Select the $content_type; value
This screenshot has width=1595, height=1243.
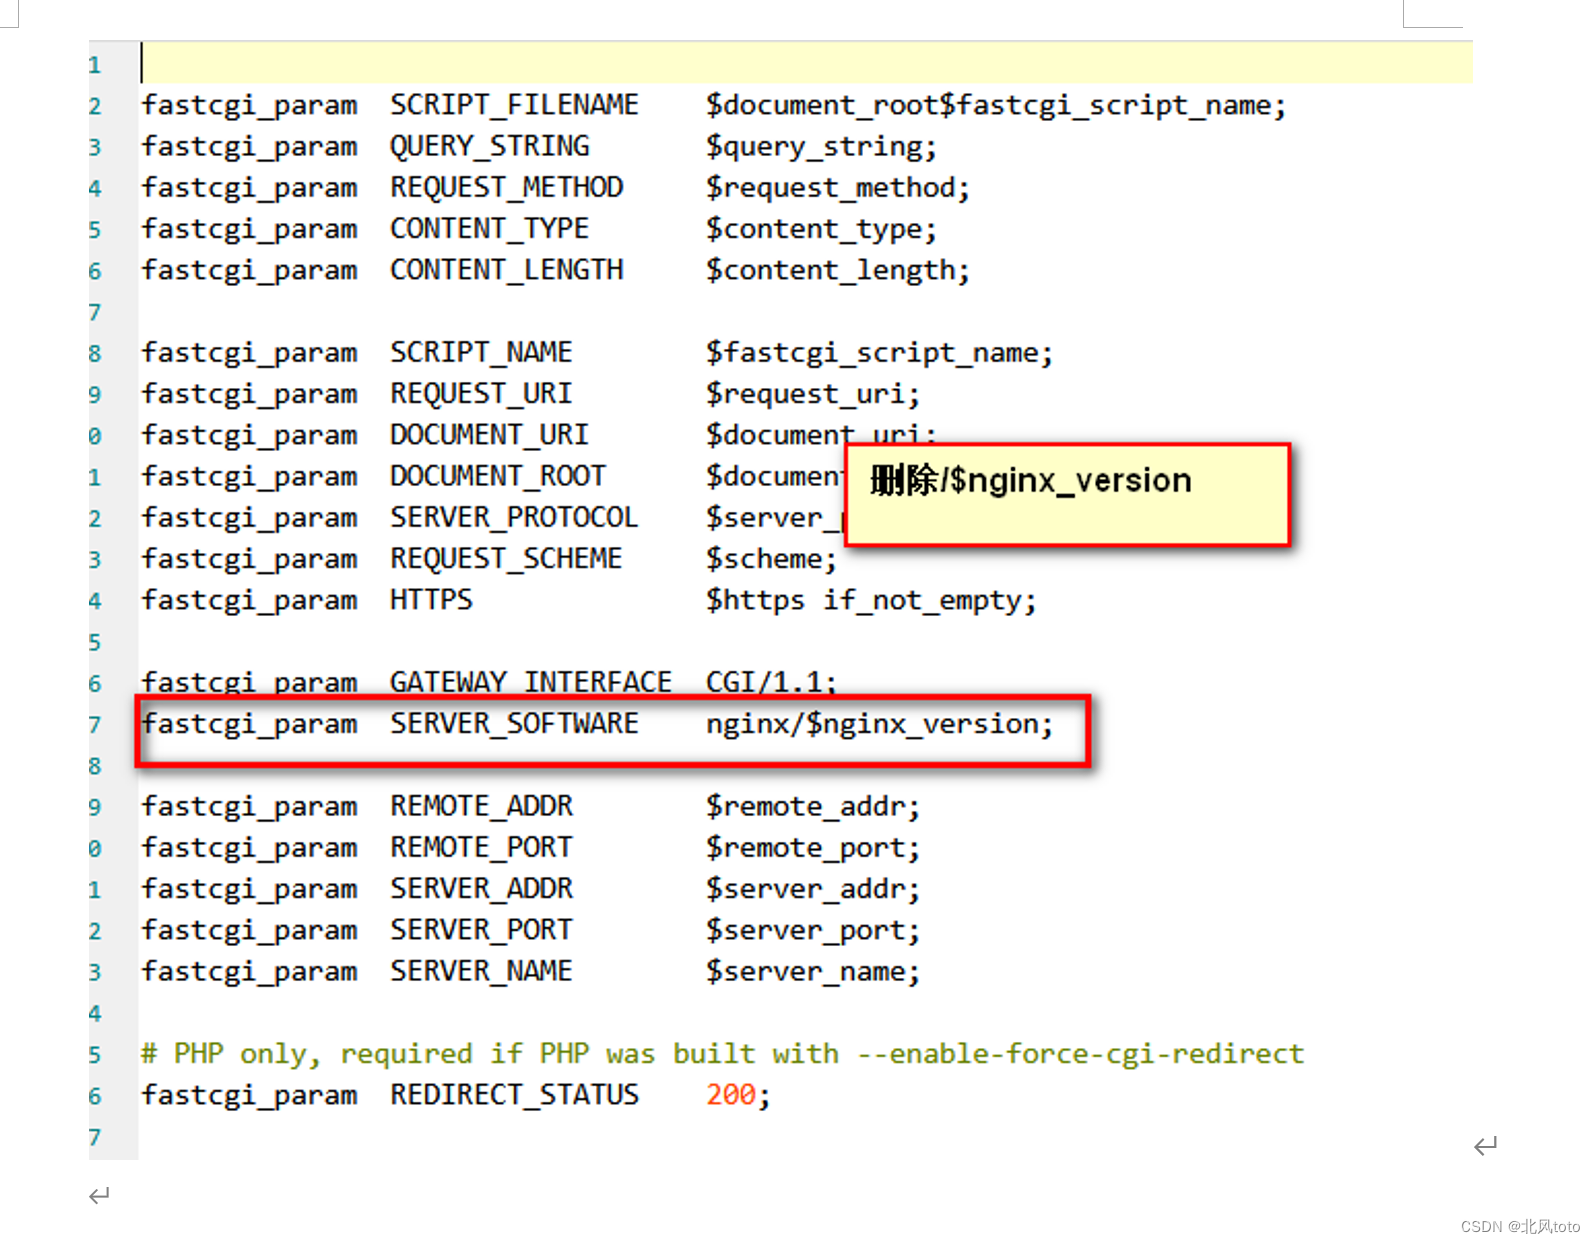pyautogui.click(x=821, y=230)
